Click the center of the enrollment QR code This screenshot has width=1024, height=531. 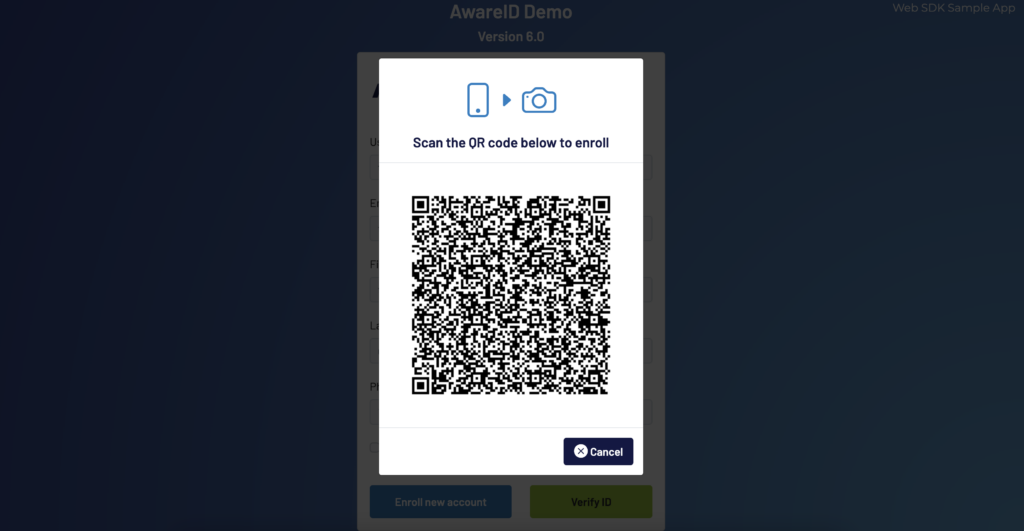point(511,295)
